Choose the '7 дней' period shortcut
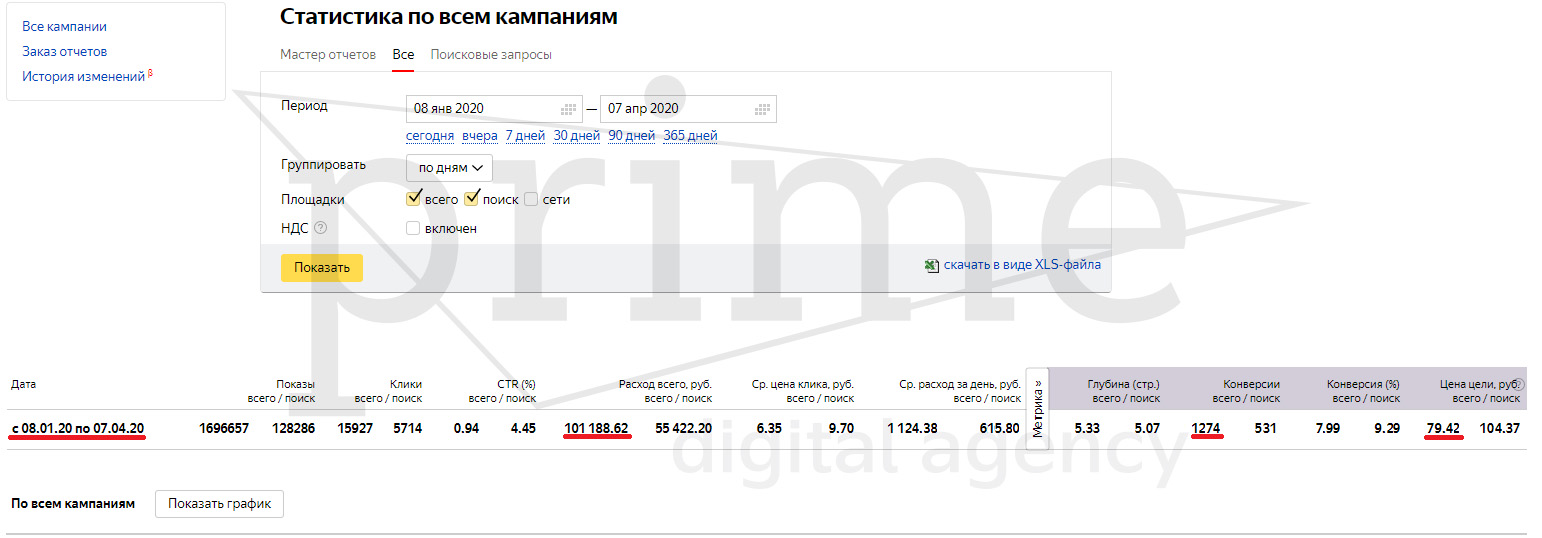Screen dimensions: 1542x538 point(525,136)
